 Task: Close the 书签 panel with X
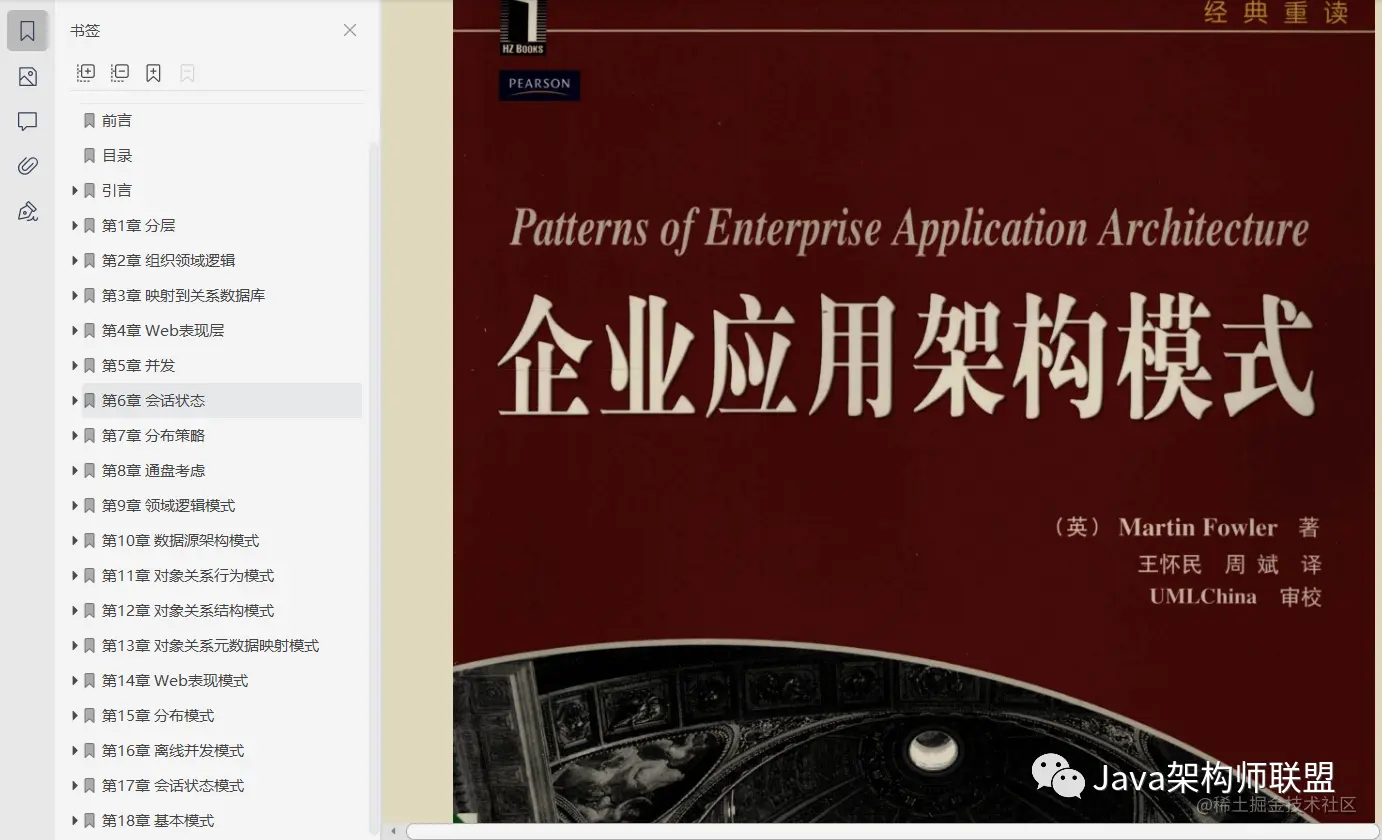[350, 30]
